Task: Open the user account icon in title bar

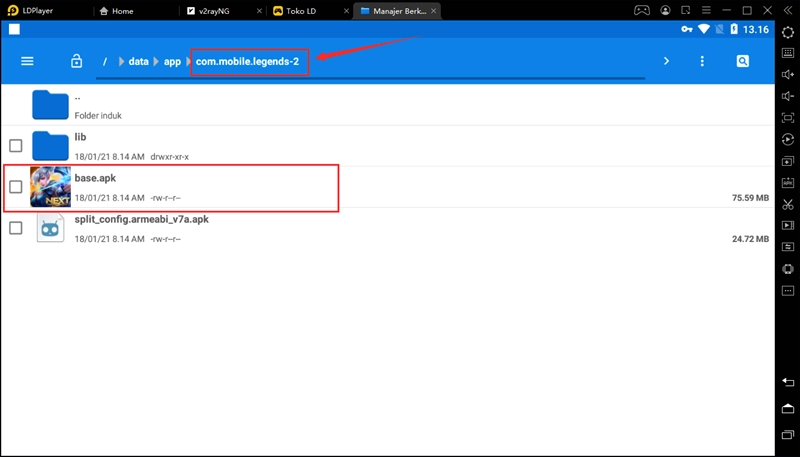Action: (665, 10)
